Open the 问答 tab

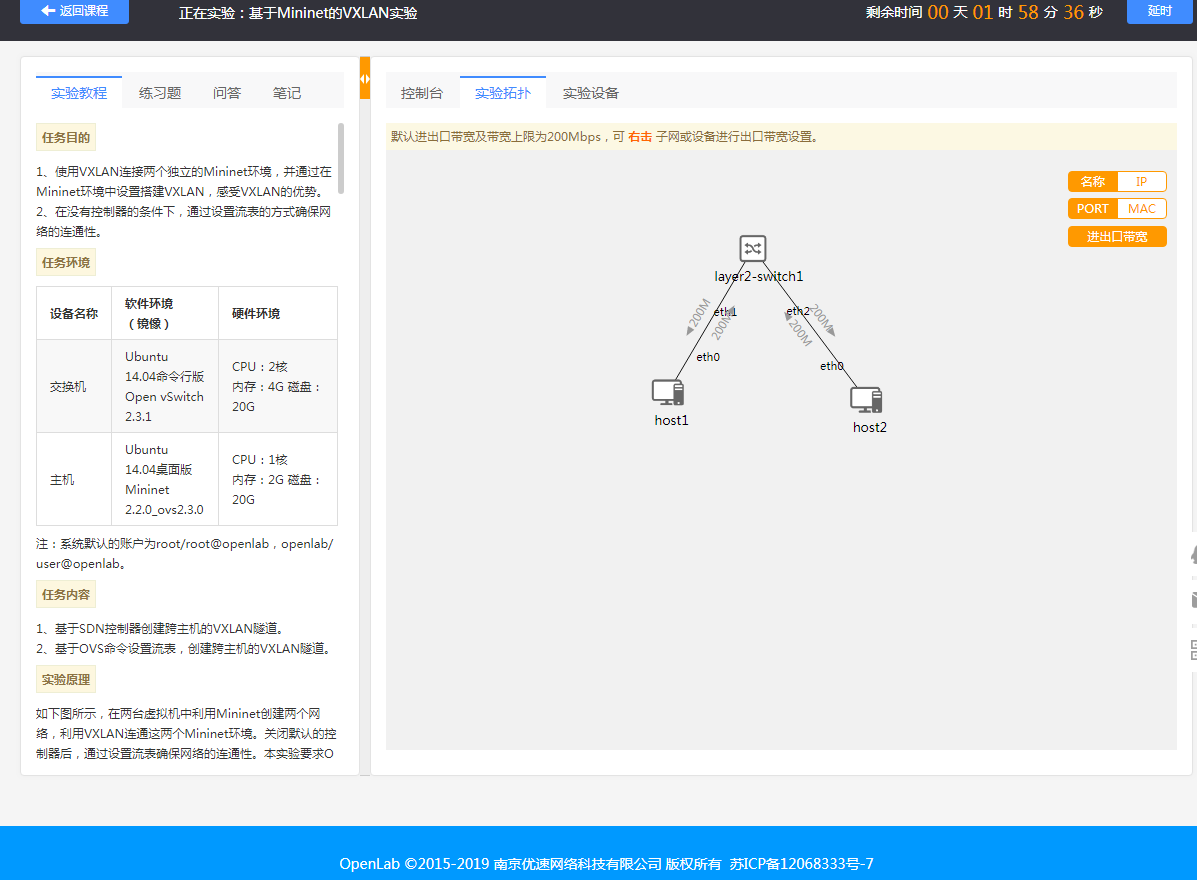point(227,93)
